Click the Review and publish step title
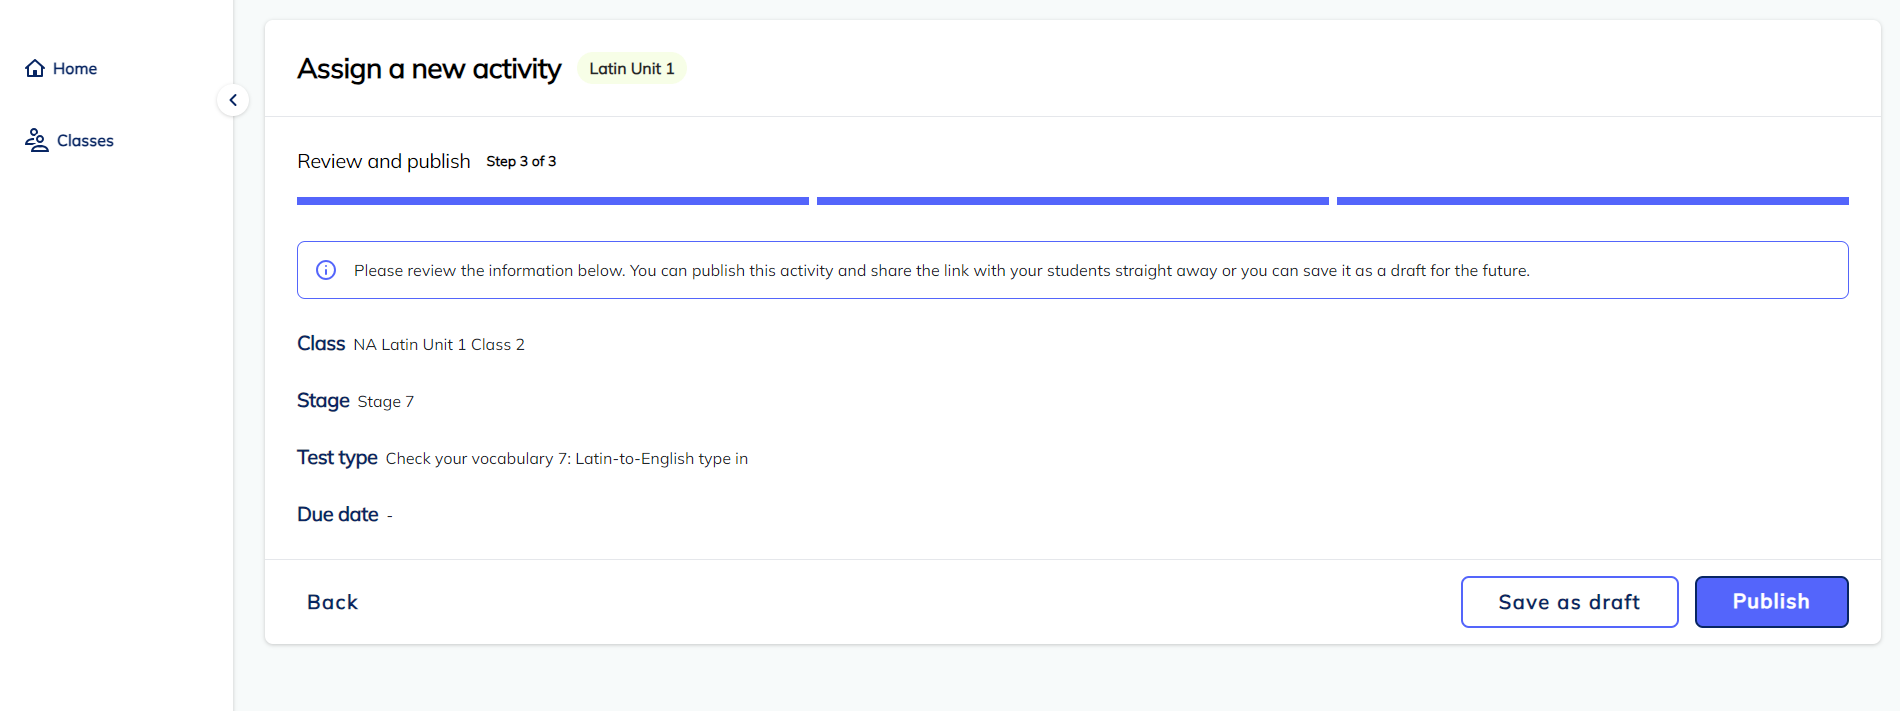1900x711 pixels. pos(383,161)
